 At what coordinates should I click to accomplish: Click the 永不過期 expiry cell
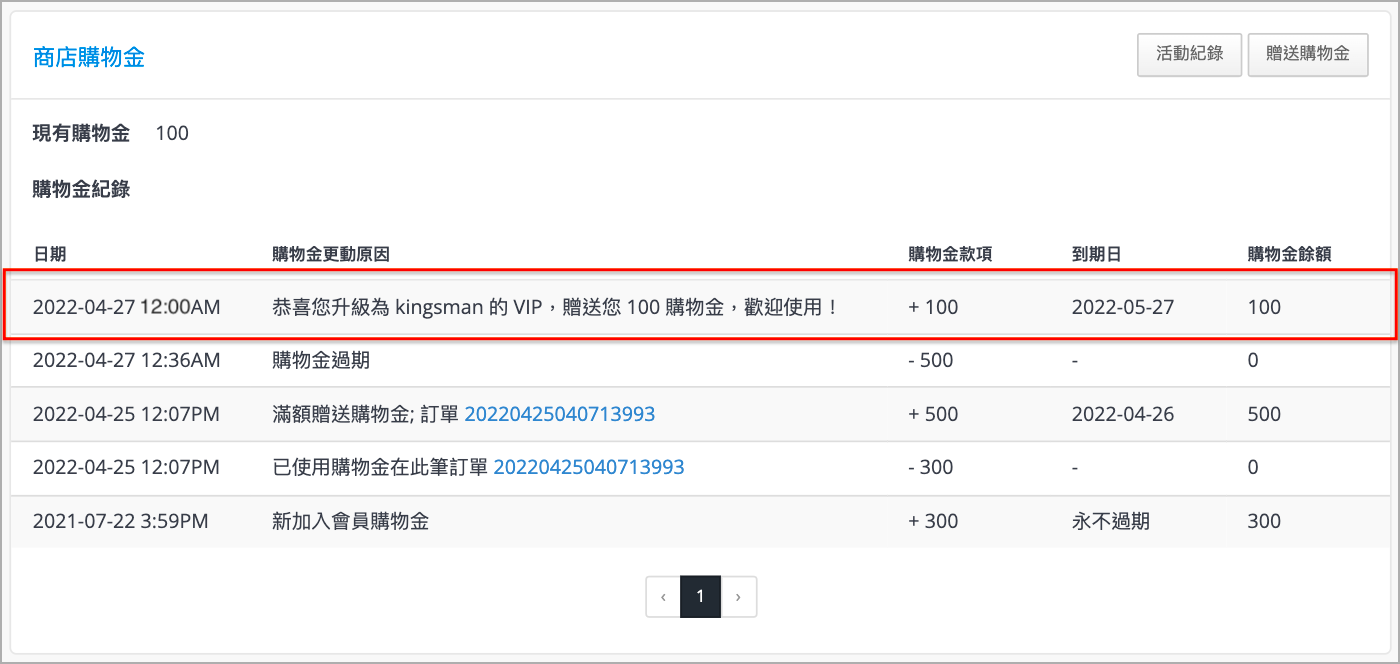(1110, 521)
